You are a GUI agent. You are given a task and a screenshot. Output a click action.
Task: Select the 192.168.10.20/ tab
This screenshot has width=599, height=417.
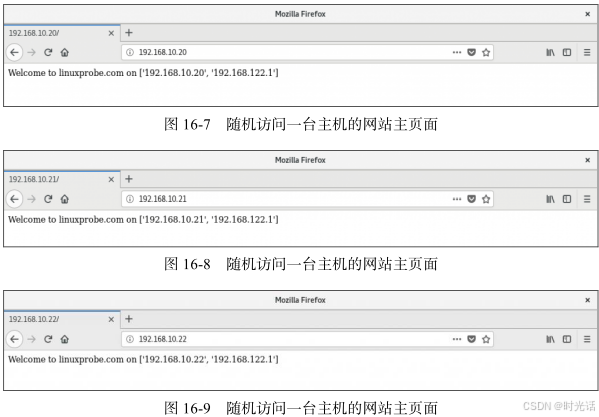click(62, 33)
